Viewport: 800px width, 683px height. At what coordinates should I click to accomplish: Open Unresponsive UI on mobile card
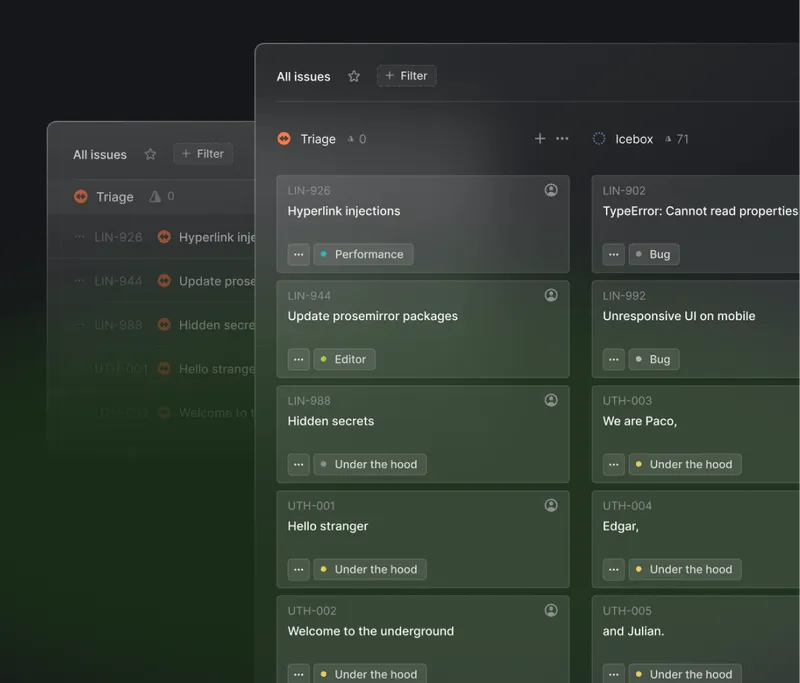[696, 329]
